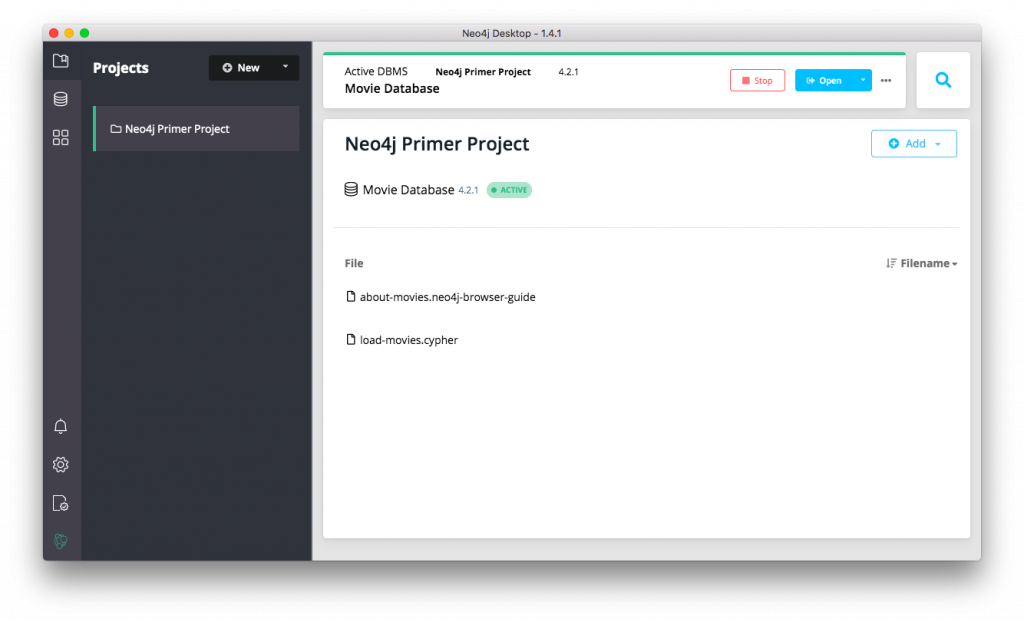
Task: Click the Neo4j logo icon in sidebar
Action: tap(61, 541)
